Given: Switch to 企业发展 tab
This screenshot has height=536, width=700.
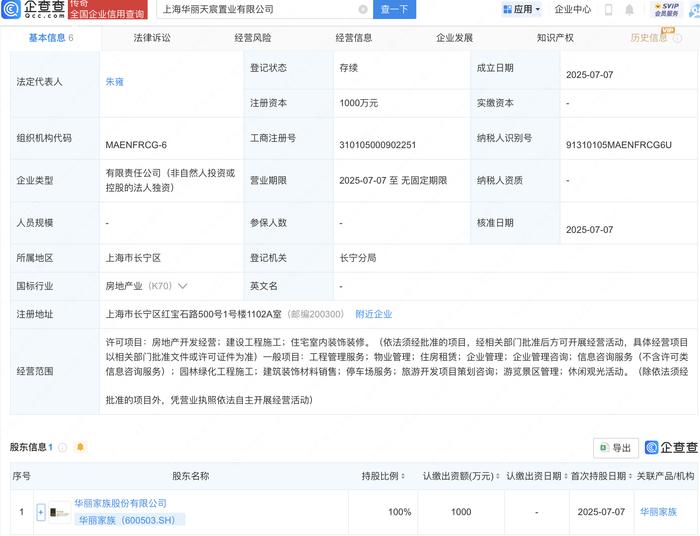Looking at the screenshot, I should (454, 38).
